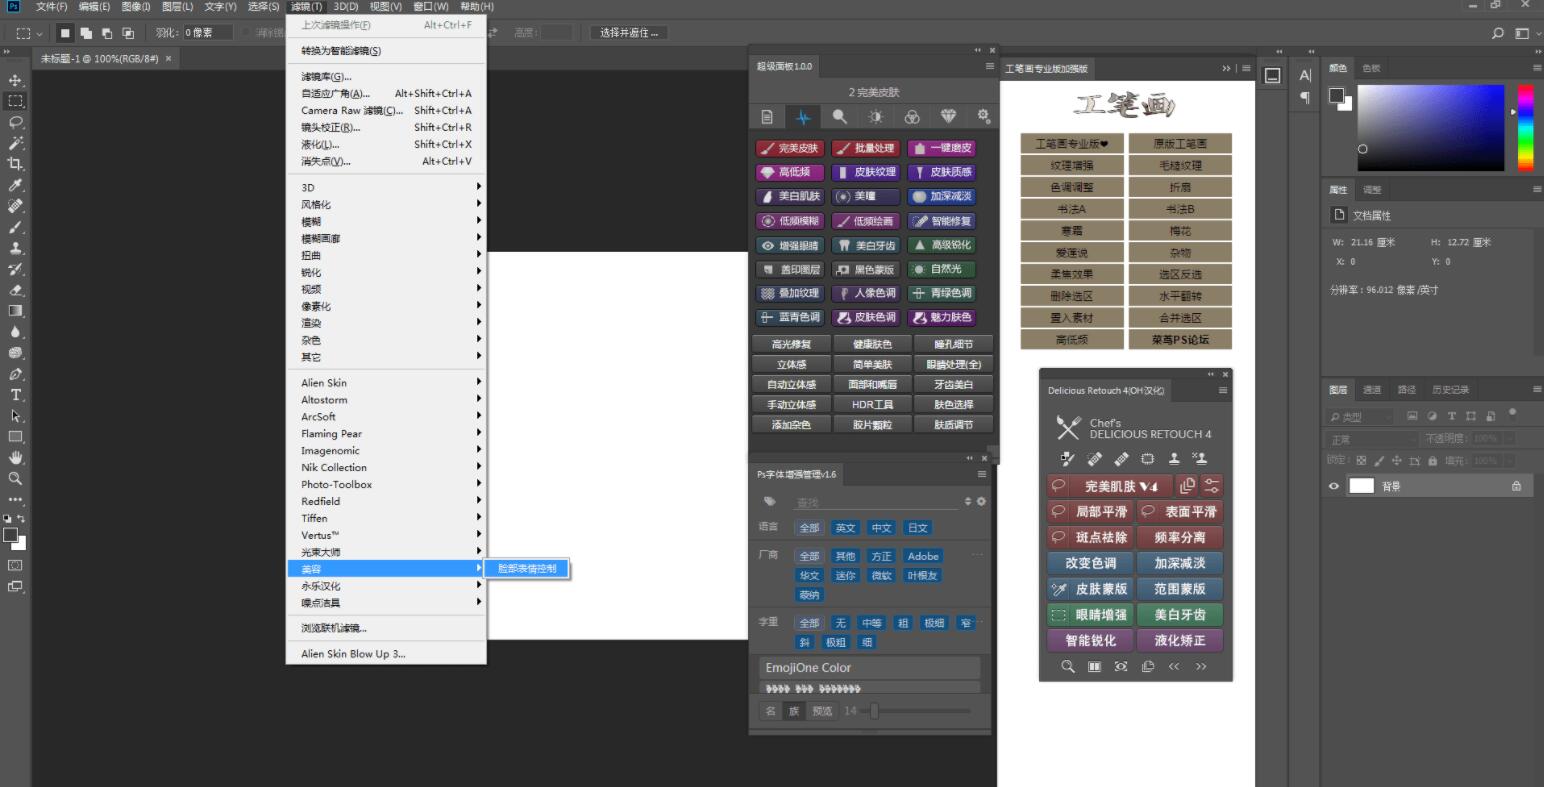Image resolution: width=1544 pixels, height=787 pixels.
Task: Switch to the 历史记录 tab
Action: 1450,390
